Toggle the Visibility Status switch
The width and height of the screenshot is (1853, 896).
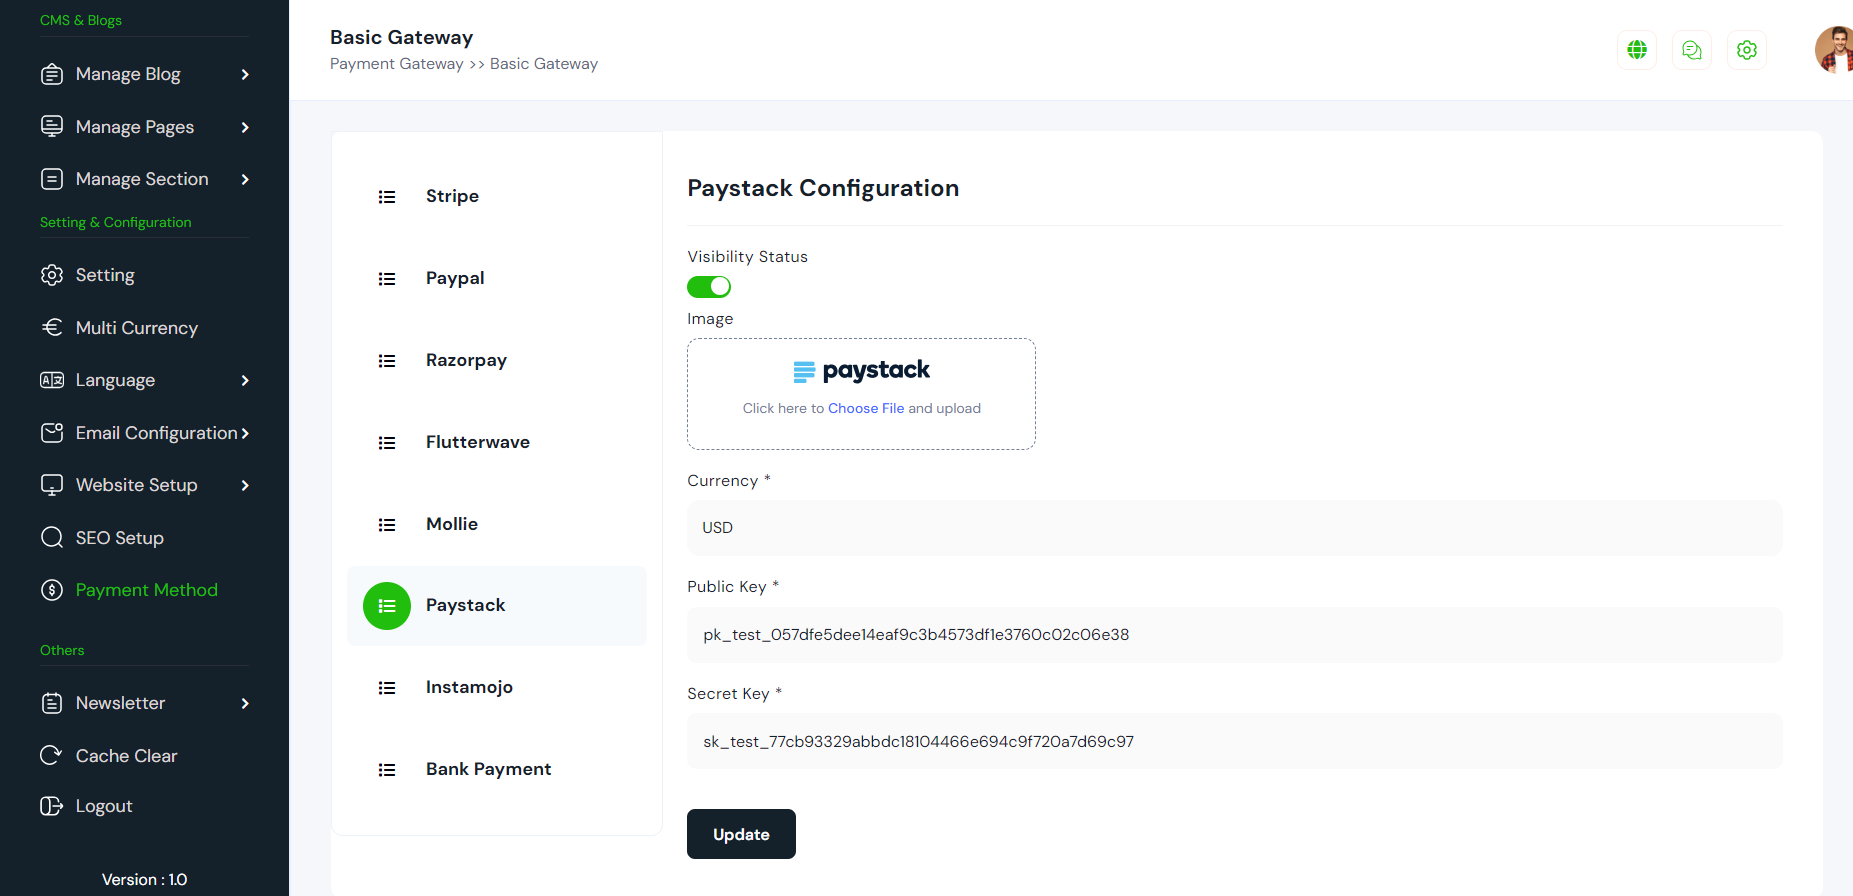pos(709,287)
